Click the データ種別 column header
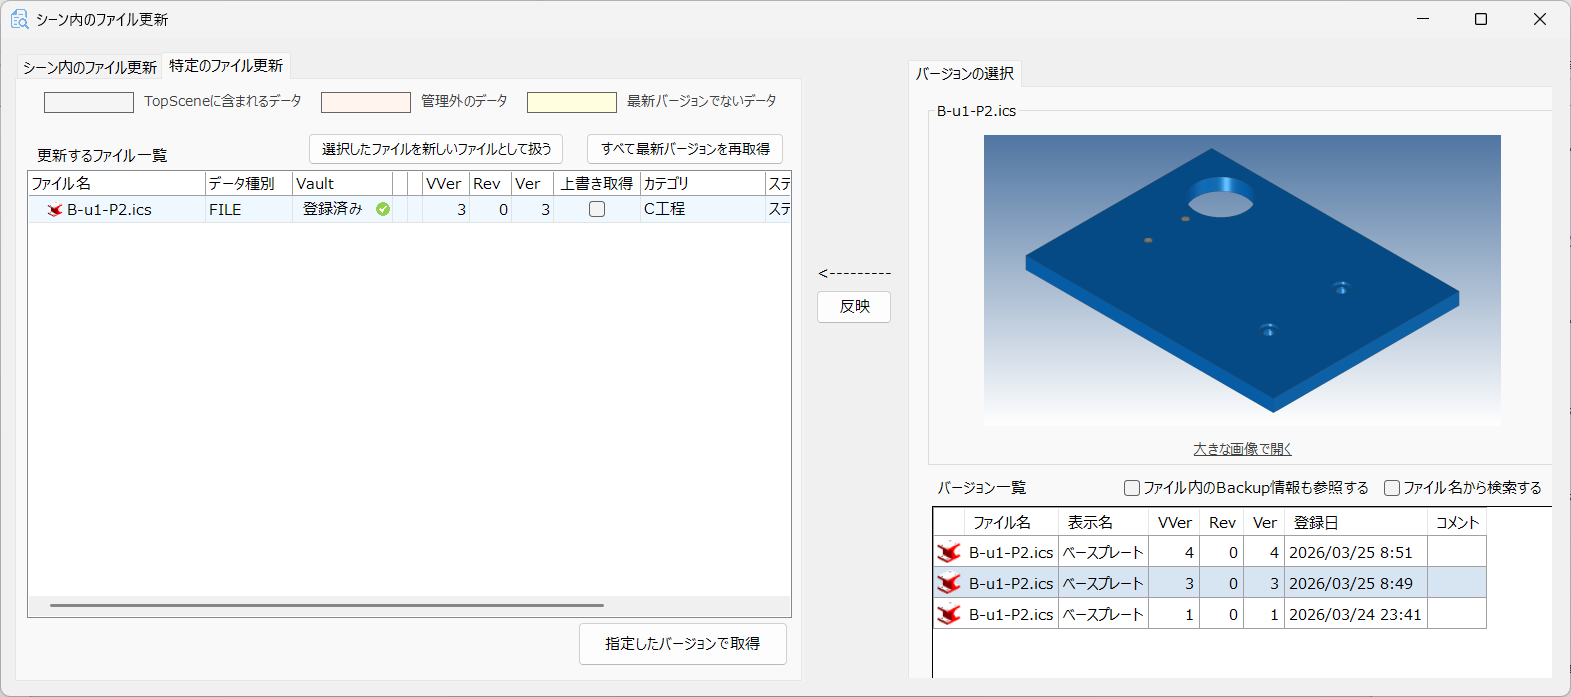Viewport: 1571px width, 697px height. [248, 183]
